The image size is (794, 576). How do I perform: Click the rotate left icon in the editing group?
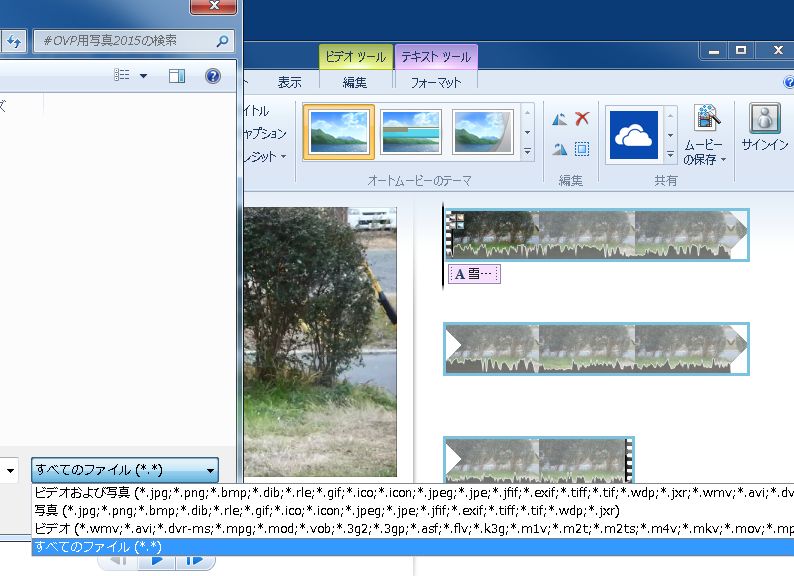tap(560, 119)
